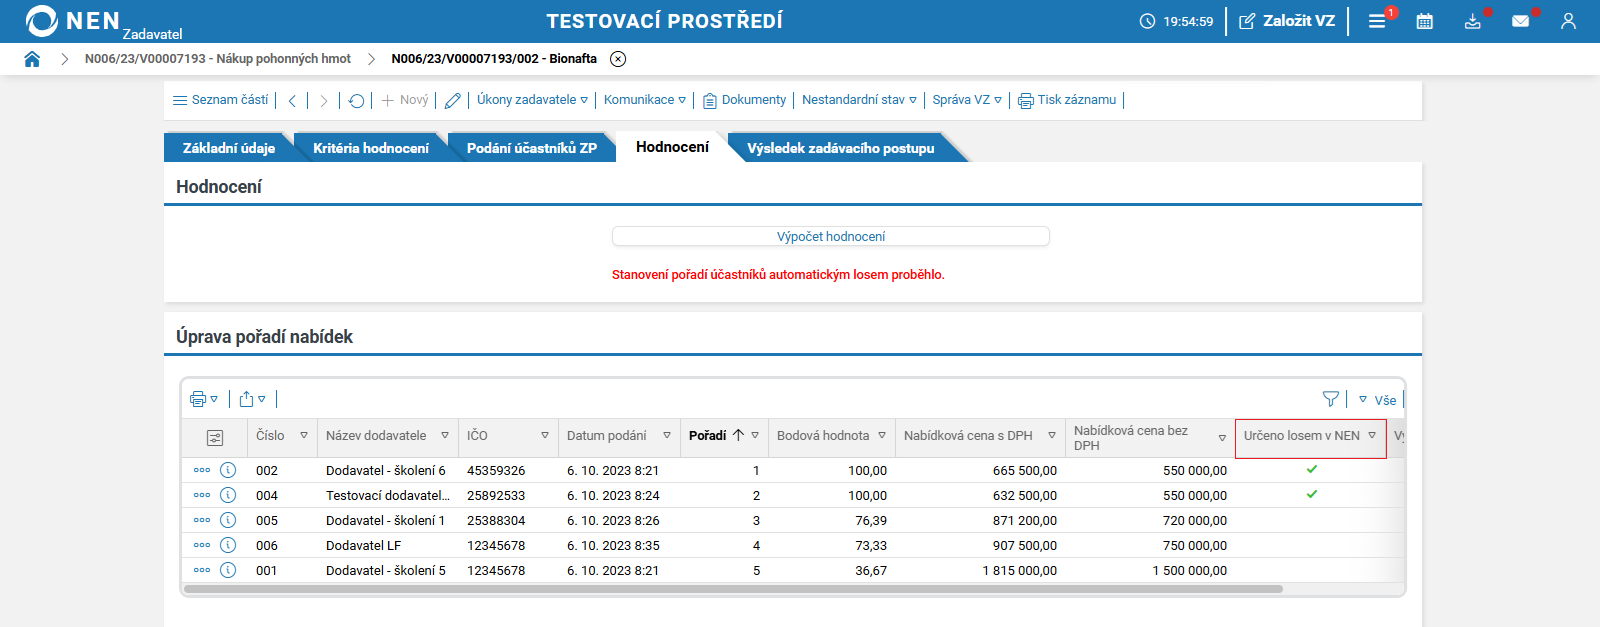Sort by the Pořadí column header

pyautogui.click(x=708, y=436)
